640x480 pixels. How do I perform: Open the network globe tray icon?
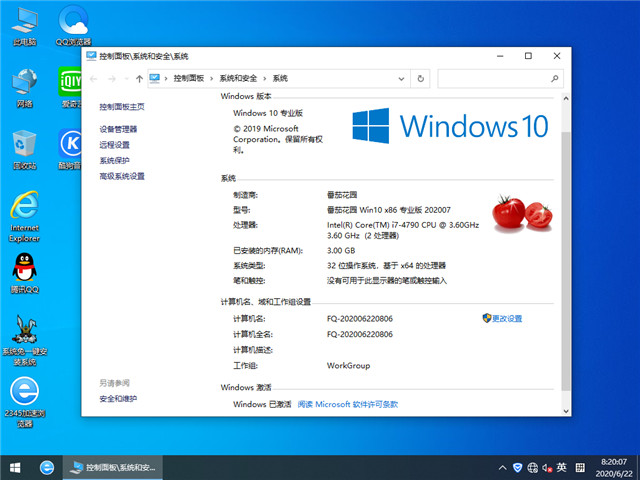click(532, 468)
